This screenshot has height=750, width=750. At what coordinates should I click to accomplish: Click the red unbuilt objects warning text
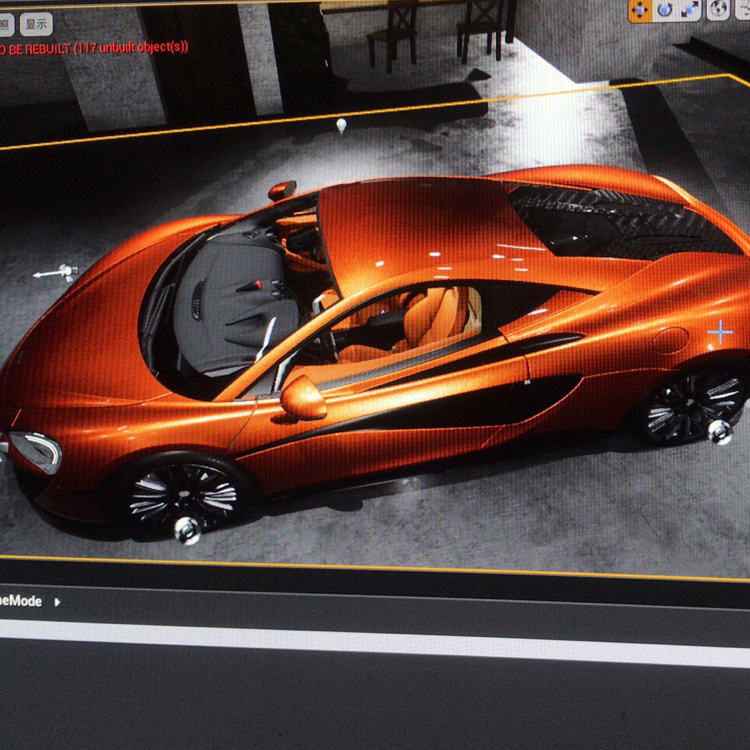click(x=95, y=47)
